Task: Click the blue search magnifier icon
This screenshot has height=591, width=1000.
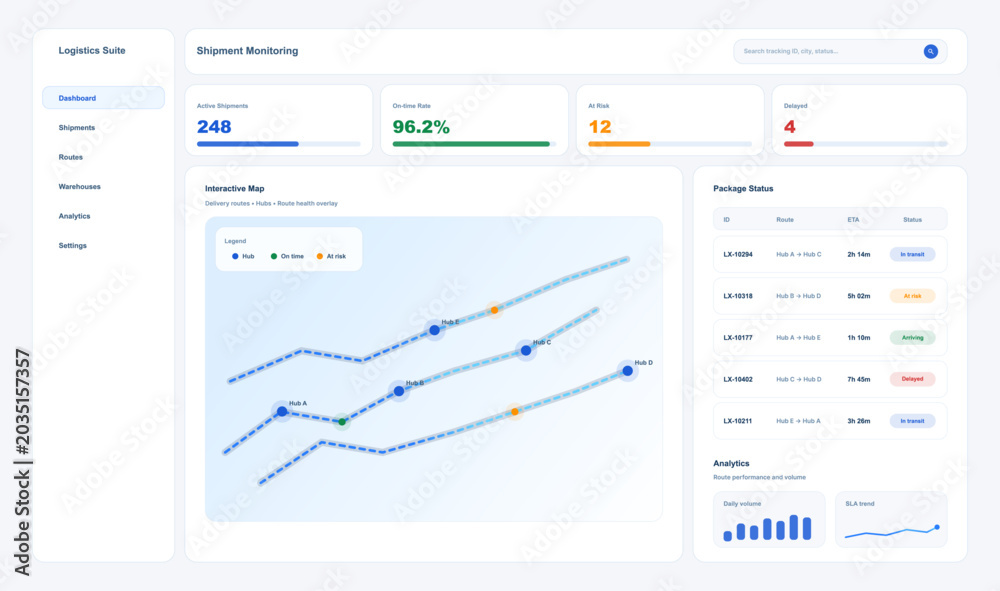Action: 930,51
